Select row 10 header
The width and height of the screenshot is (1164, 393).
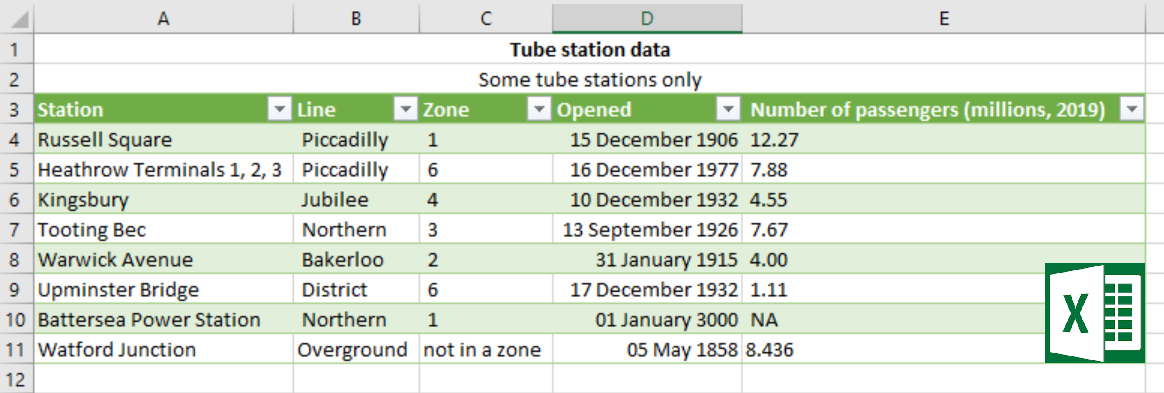(x=17, y=319)
